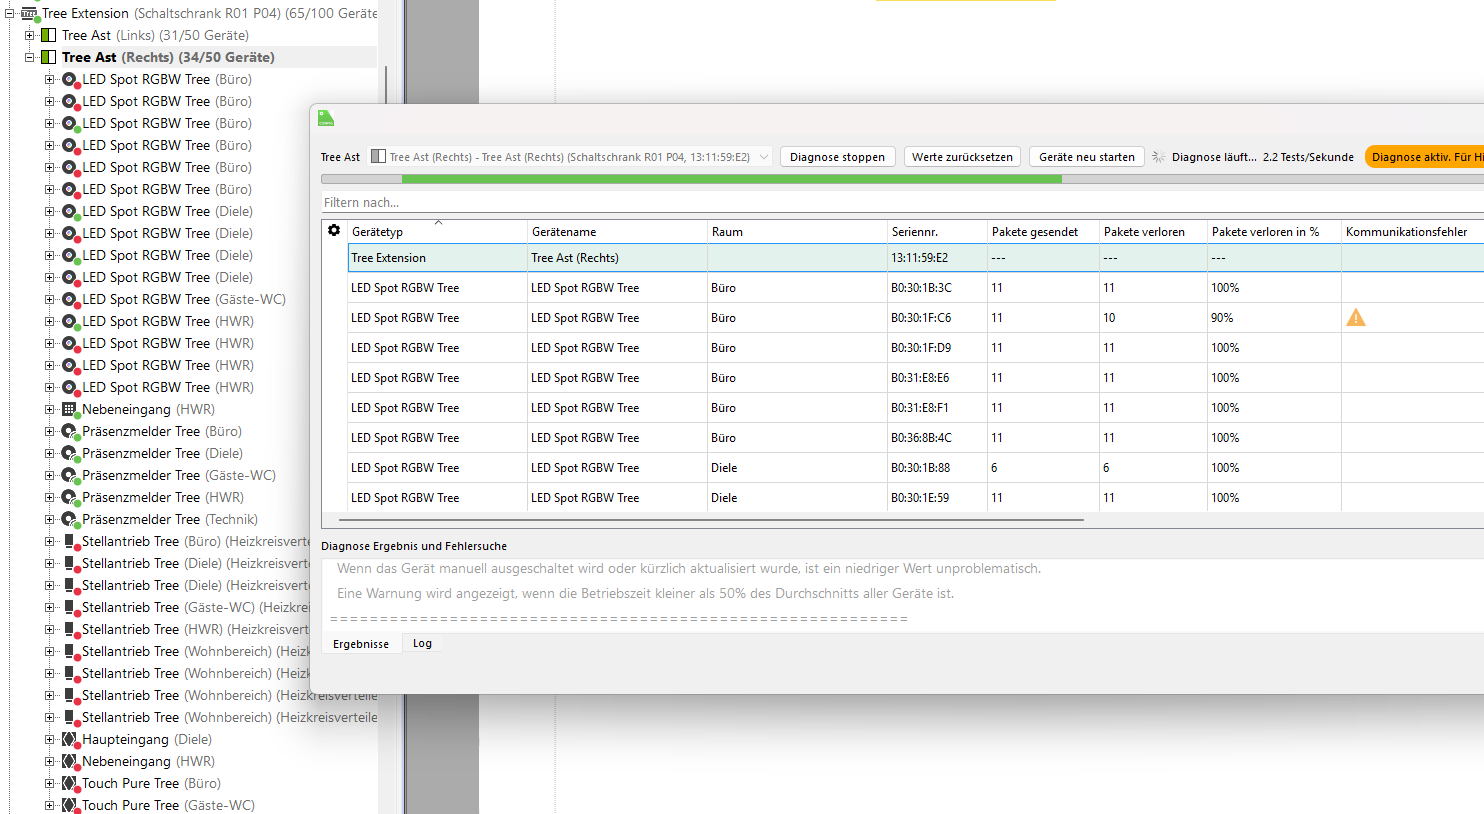Expand the Tree Ast (Links) node
Image resolution: width=1484 pixels, height=814 pixels.
tap(29, 35)
